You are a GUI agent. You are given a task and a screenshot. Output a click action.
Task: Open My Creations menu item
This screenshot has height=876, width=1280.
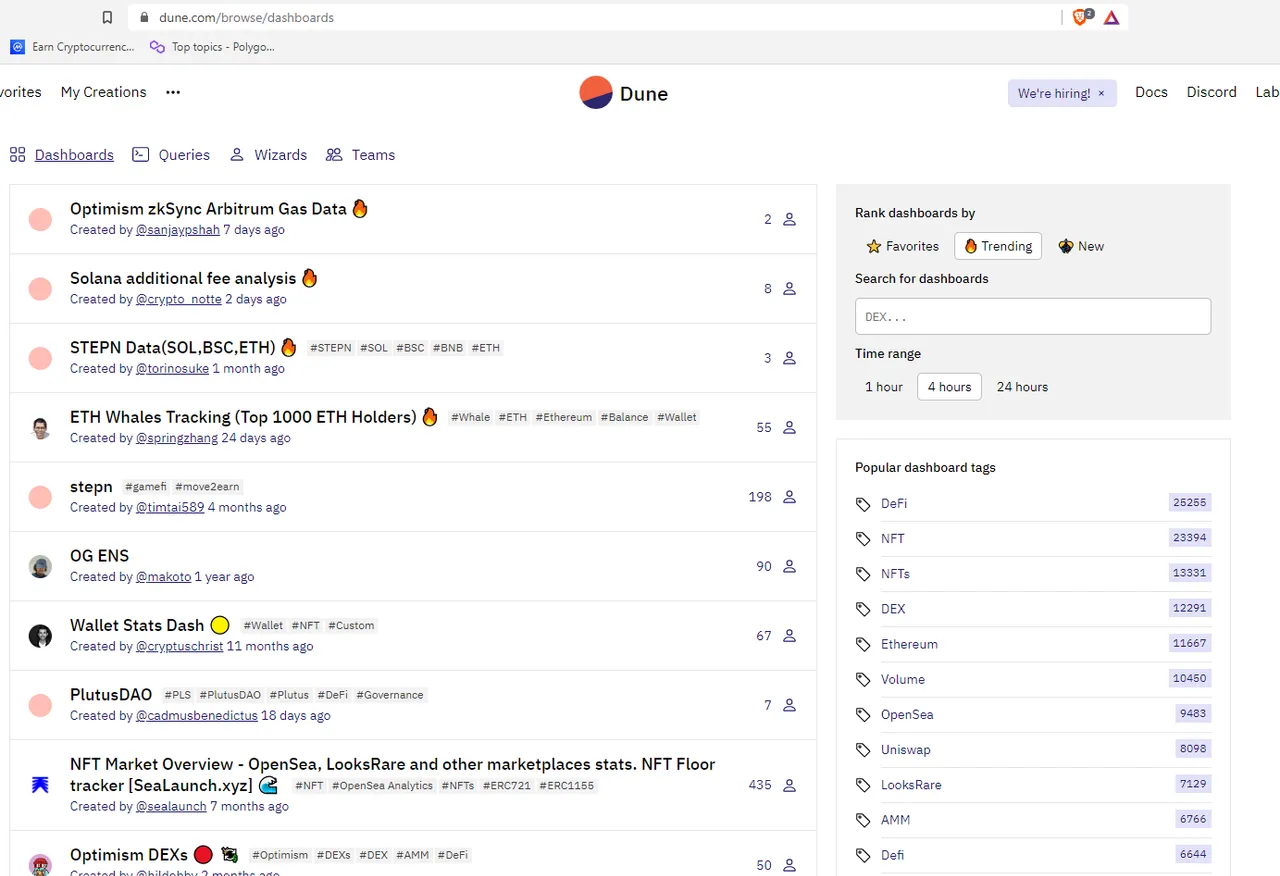pyautogui.click(x=104, y=92)
